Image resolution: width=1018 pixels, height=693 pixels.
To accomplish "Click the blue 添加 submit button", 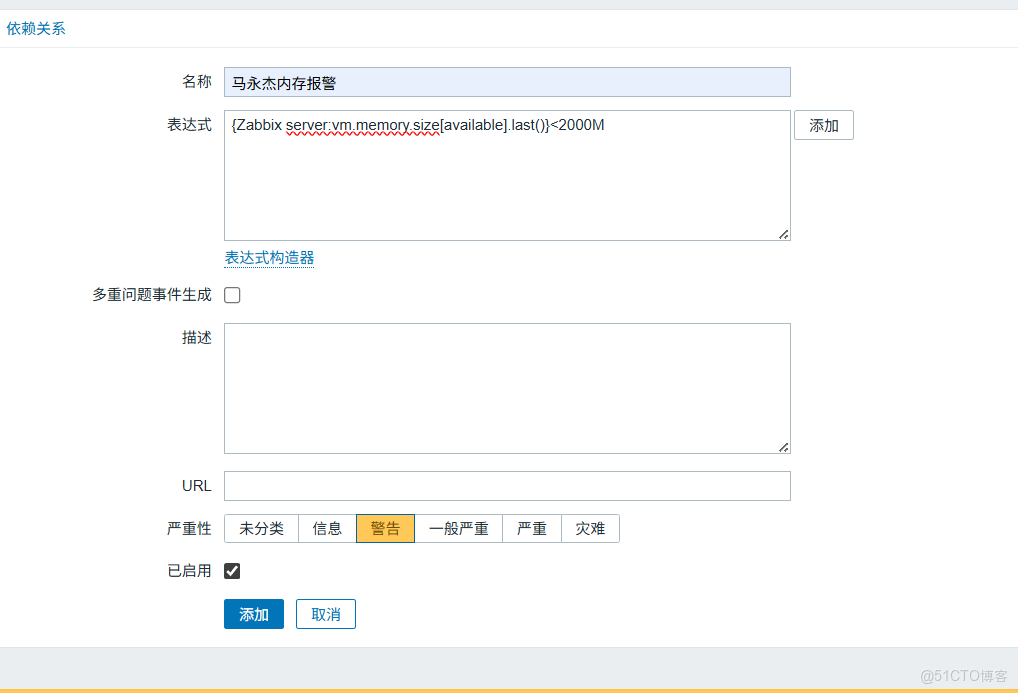I will (253, 614).
